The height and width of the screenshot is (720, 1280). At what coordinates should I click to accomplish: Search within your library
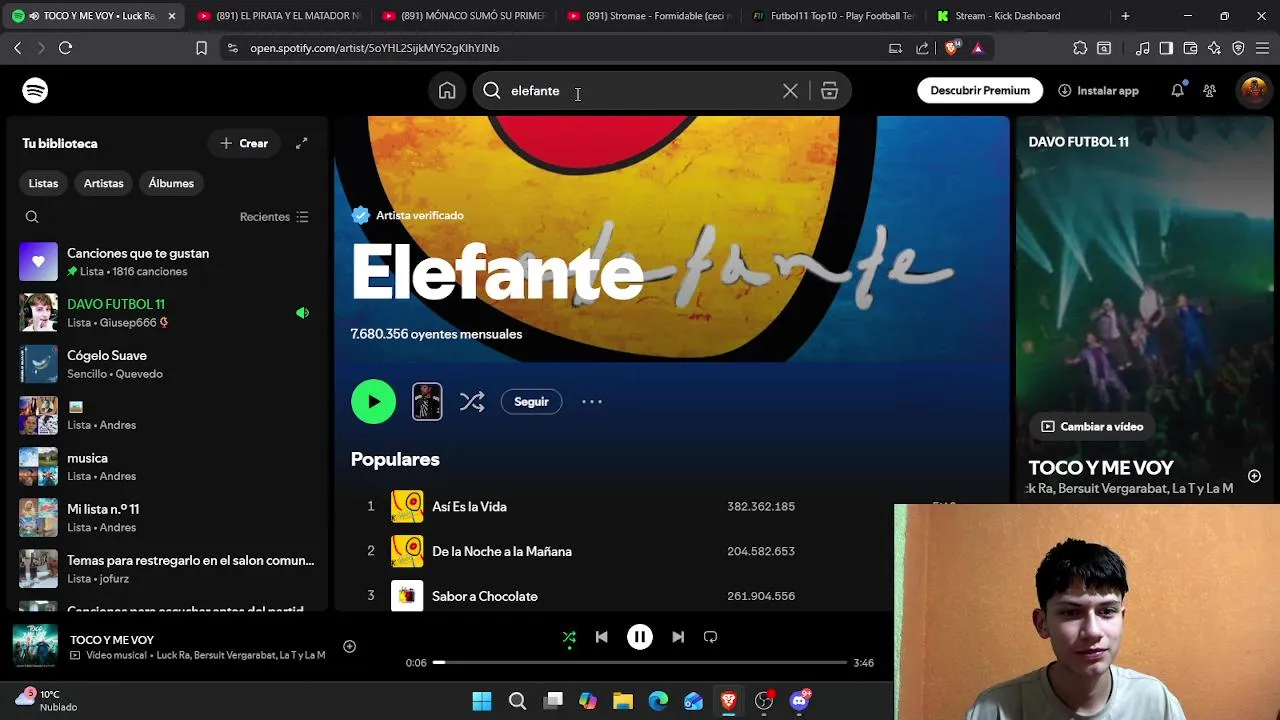[32, 217]
